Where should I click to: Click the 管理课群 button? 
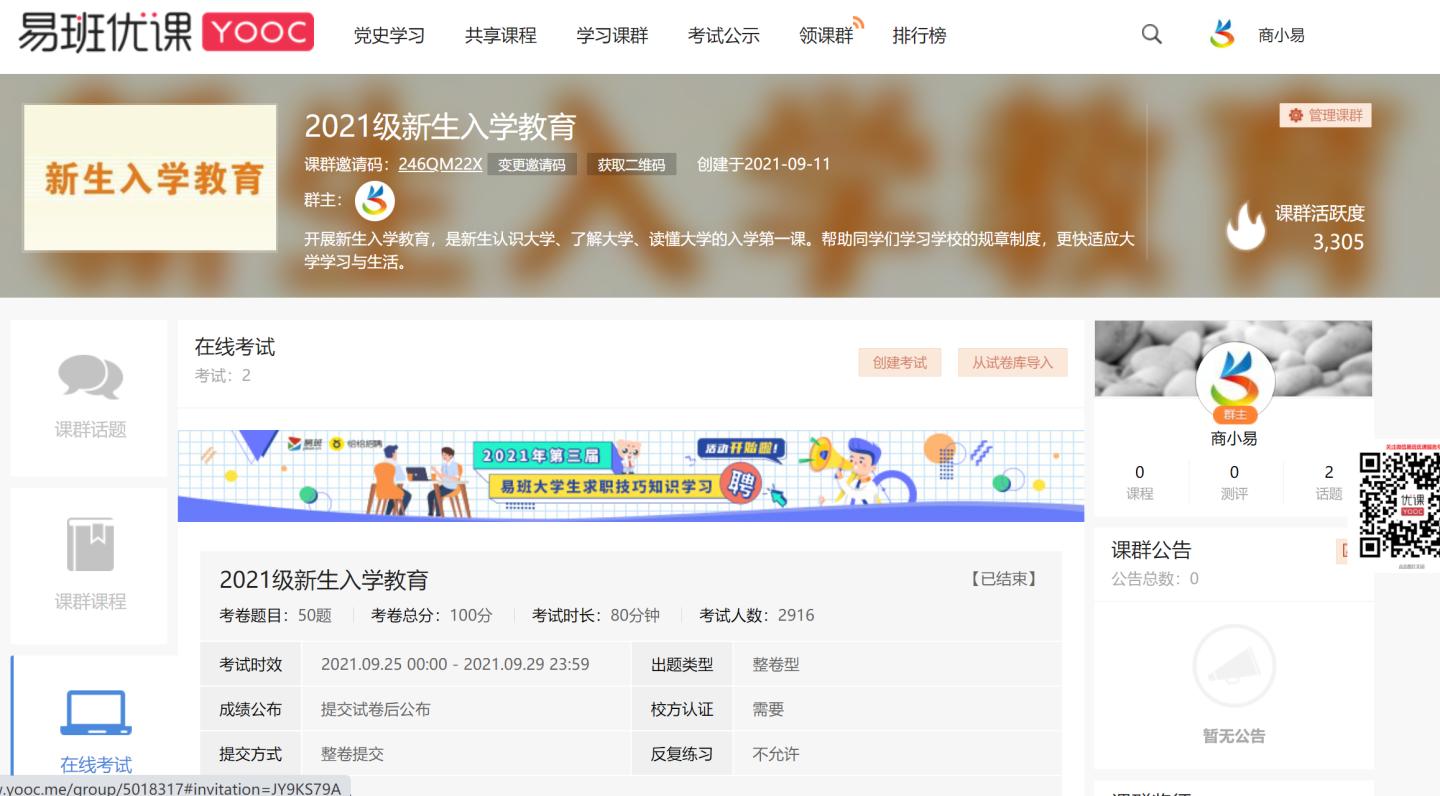pyautogui.click(x=1325, y=115)
